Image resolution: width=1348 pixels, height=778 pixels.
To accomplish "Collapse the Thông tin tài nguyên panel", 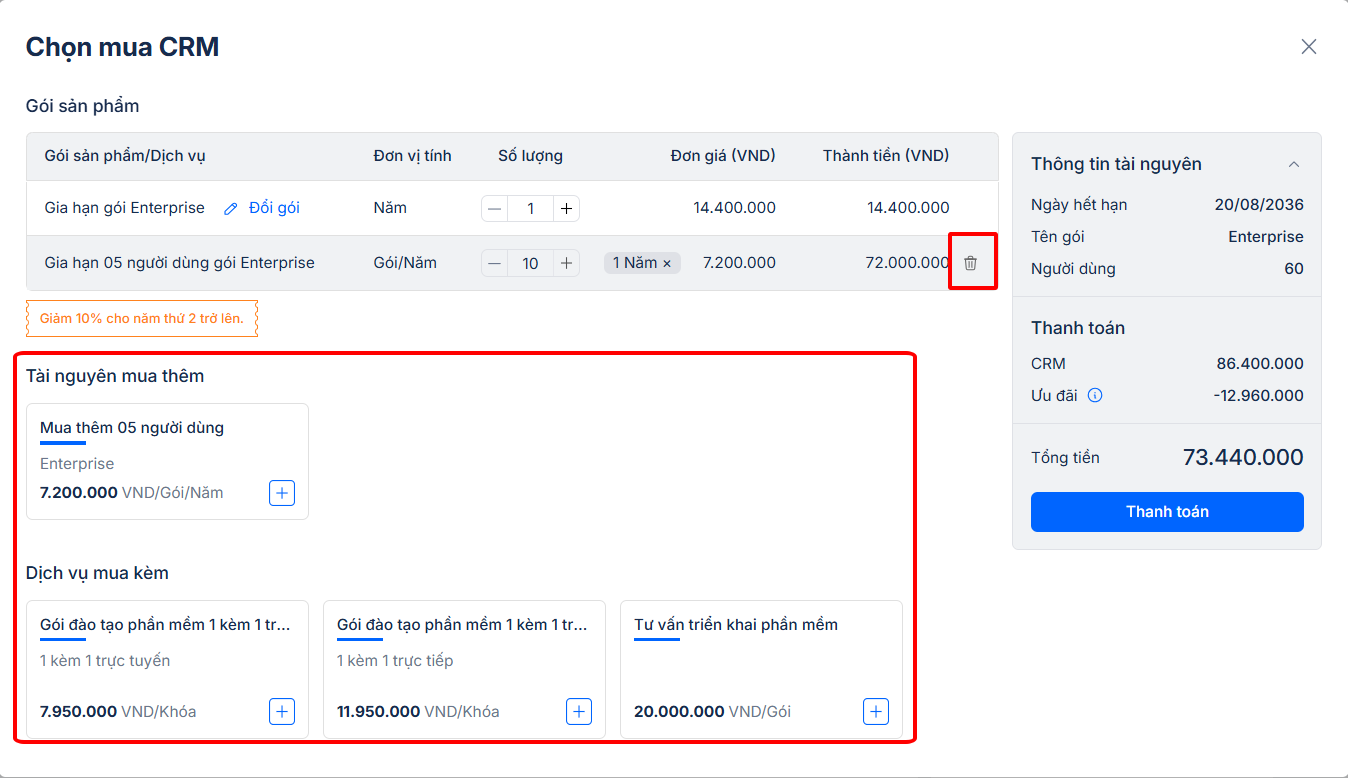I will pos(1294,164).
